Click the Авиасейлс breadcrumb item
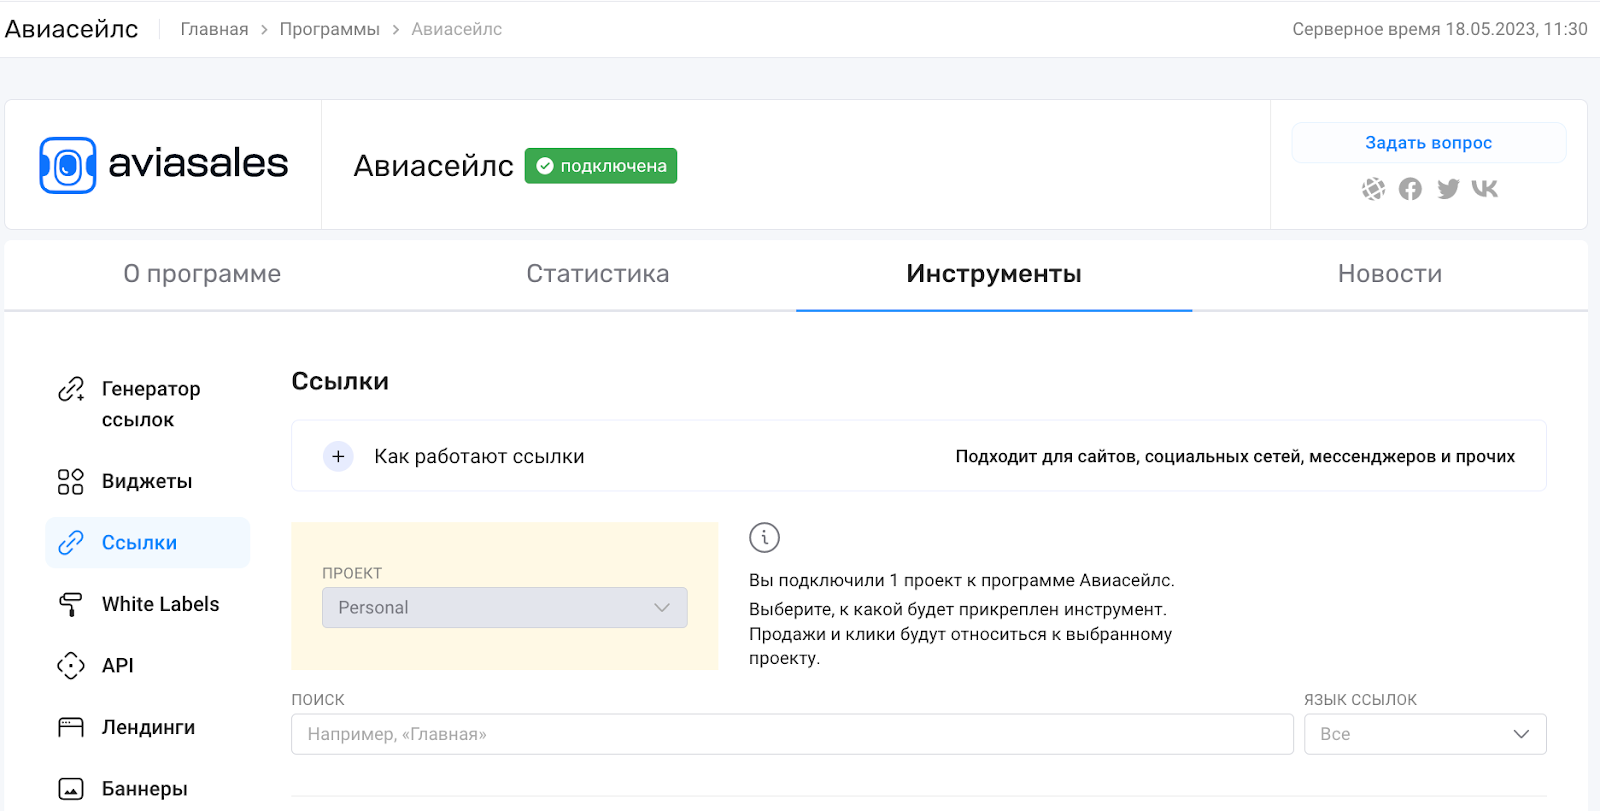This screenshot has width=1600, height=811. pyautogui.click(x=456, y=30)
